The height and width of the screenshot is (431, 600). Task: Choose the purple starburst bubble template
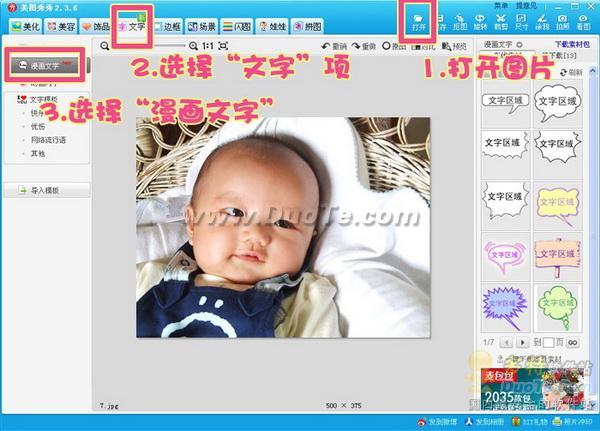point(505,308)
